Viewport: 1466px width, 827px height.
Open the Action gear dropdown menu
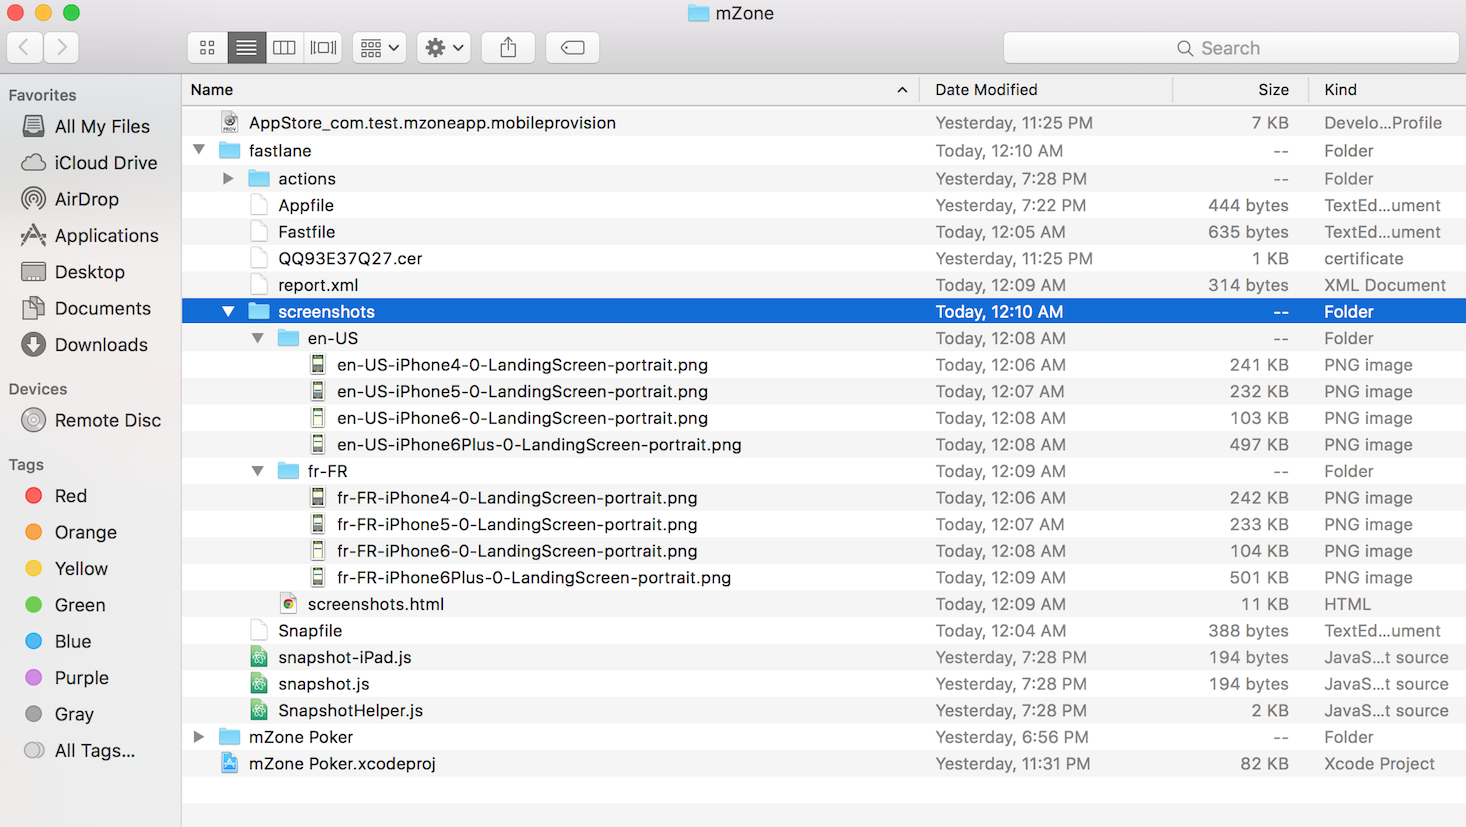444,48
